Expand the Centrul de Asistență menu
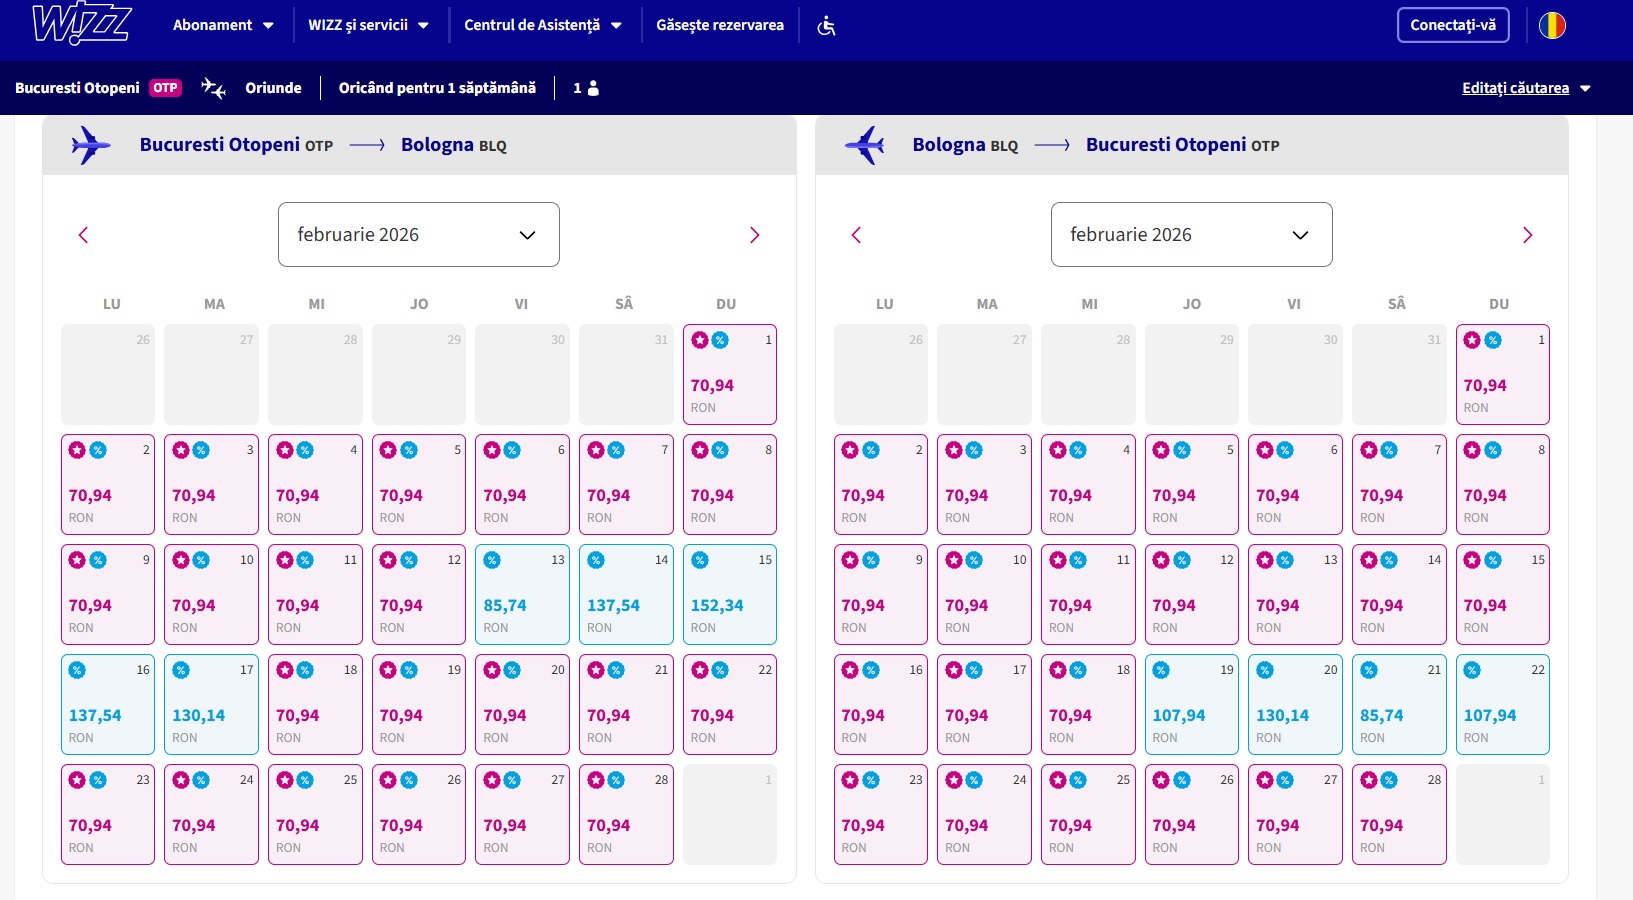 coord(542,25)
